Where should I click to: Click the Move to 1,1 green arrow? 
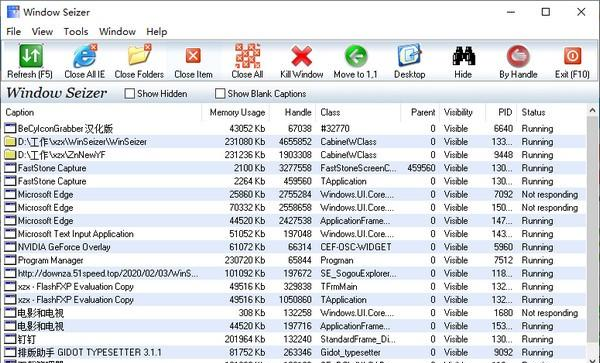pos(355,56)
